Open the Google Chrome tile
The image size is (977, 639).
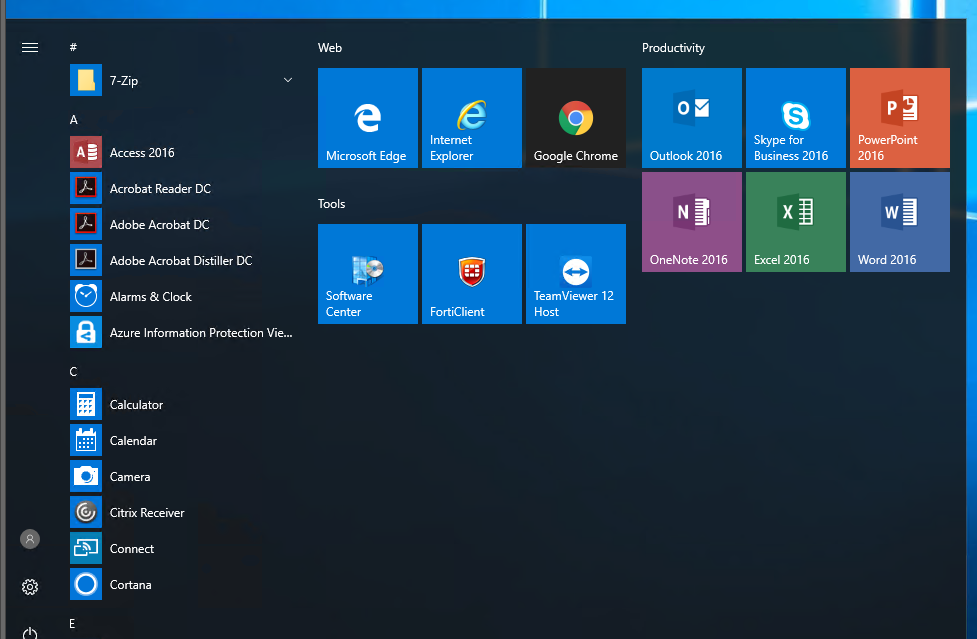click(x=575, y=118)
